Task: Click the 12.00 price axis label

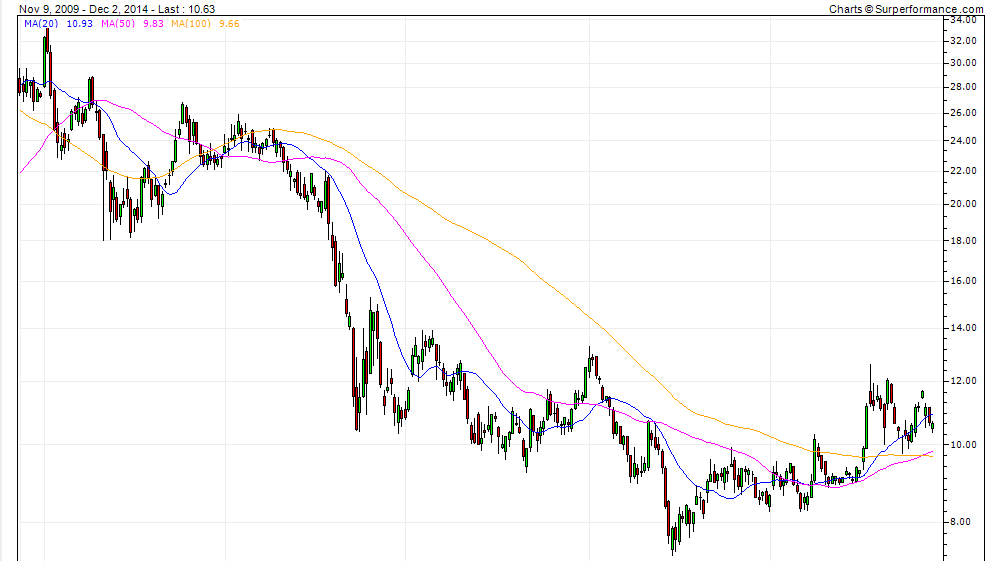Action: click(963, 382)
